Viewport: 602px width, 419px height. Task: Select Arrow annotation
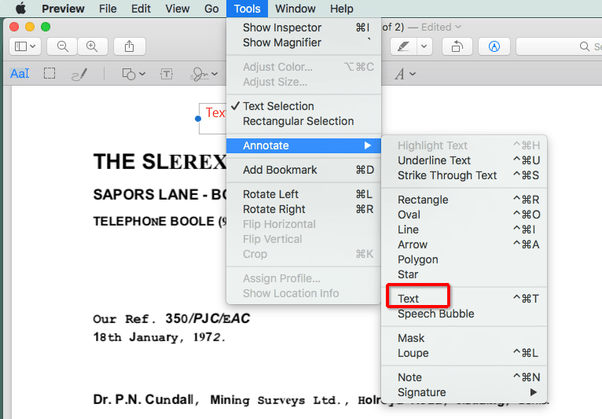[x=464, y=245]
